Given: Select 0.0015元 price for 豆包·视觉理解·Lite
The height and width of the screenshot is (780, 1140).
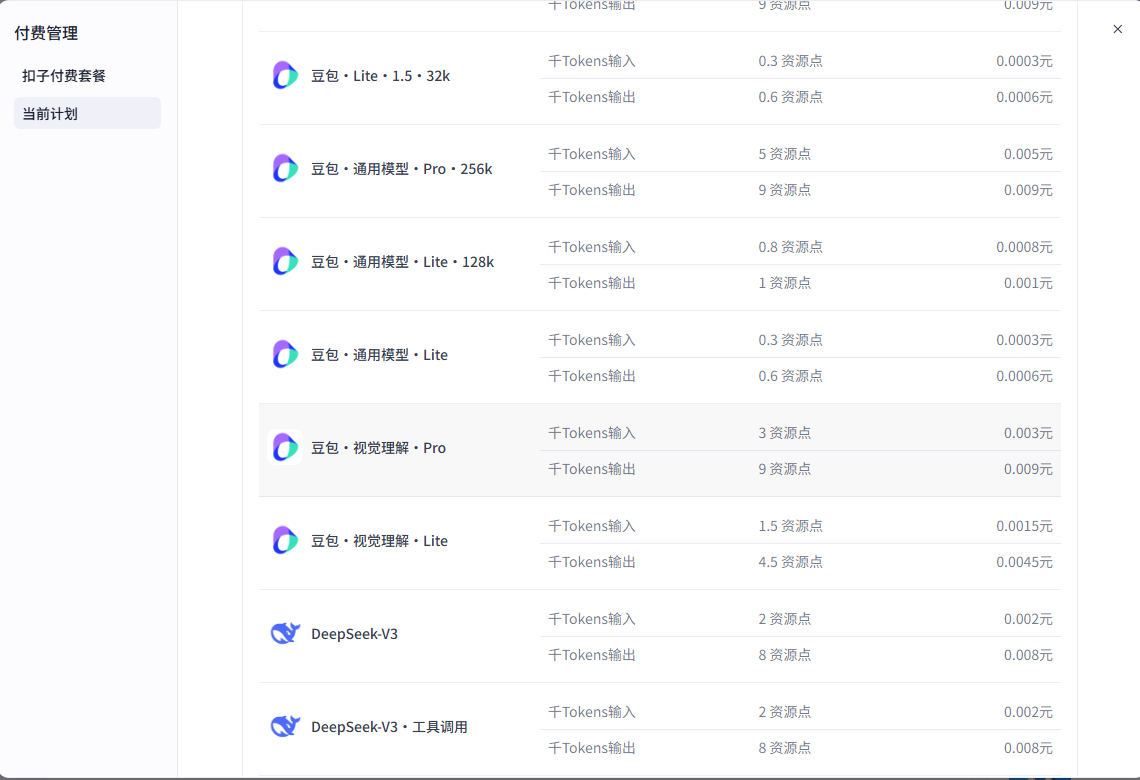Looking at the screenshot, I should click(x=1024, y=526).
